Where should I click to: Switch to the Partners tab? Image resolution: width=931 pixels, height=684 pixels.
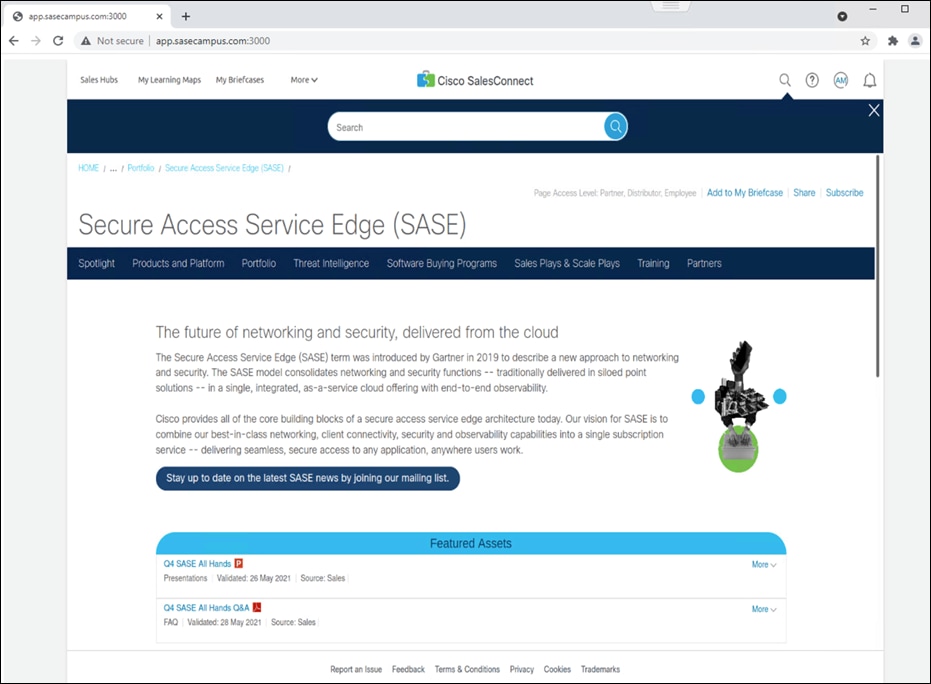pyautogui.click(x=704, y=263)
